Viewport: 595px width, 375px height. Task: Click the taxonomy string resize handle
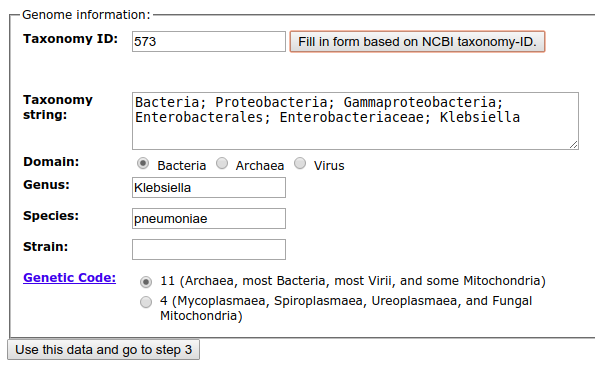point(573,145)
